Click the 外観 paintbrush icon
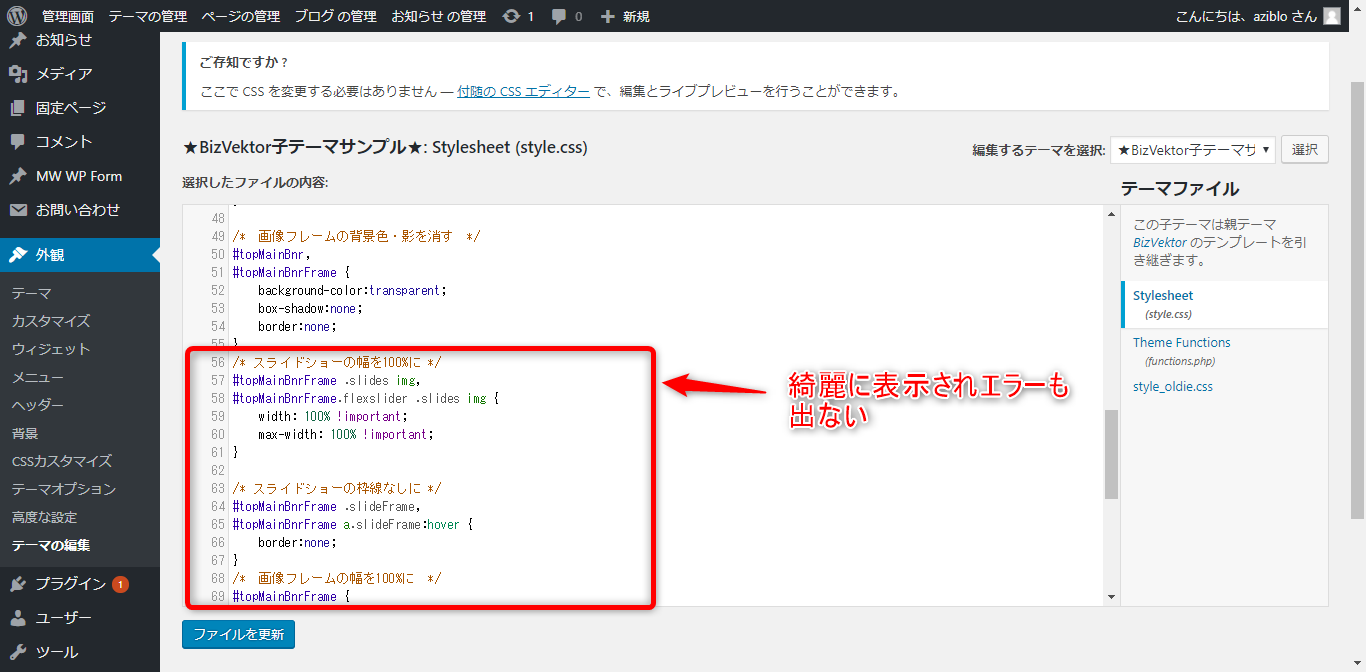This screenshot has height=672, width=1366. click(18, 254)
